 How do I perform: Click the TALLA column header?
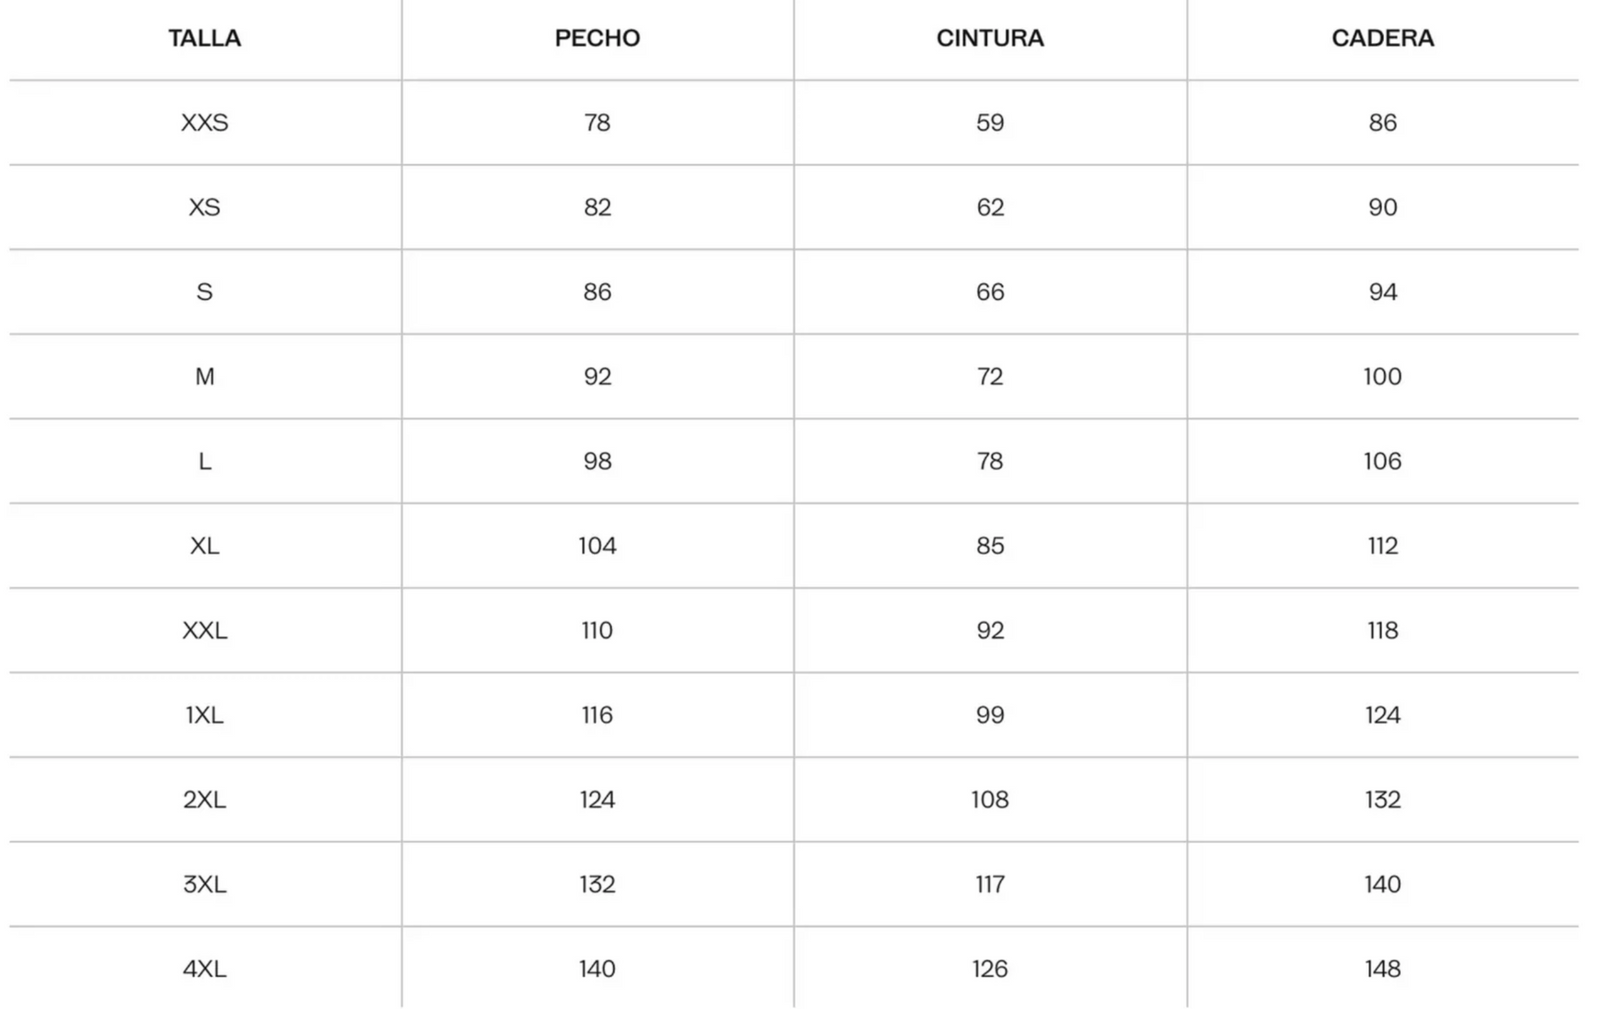click(x=204, y=38)
